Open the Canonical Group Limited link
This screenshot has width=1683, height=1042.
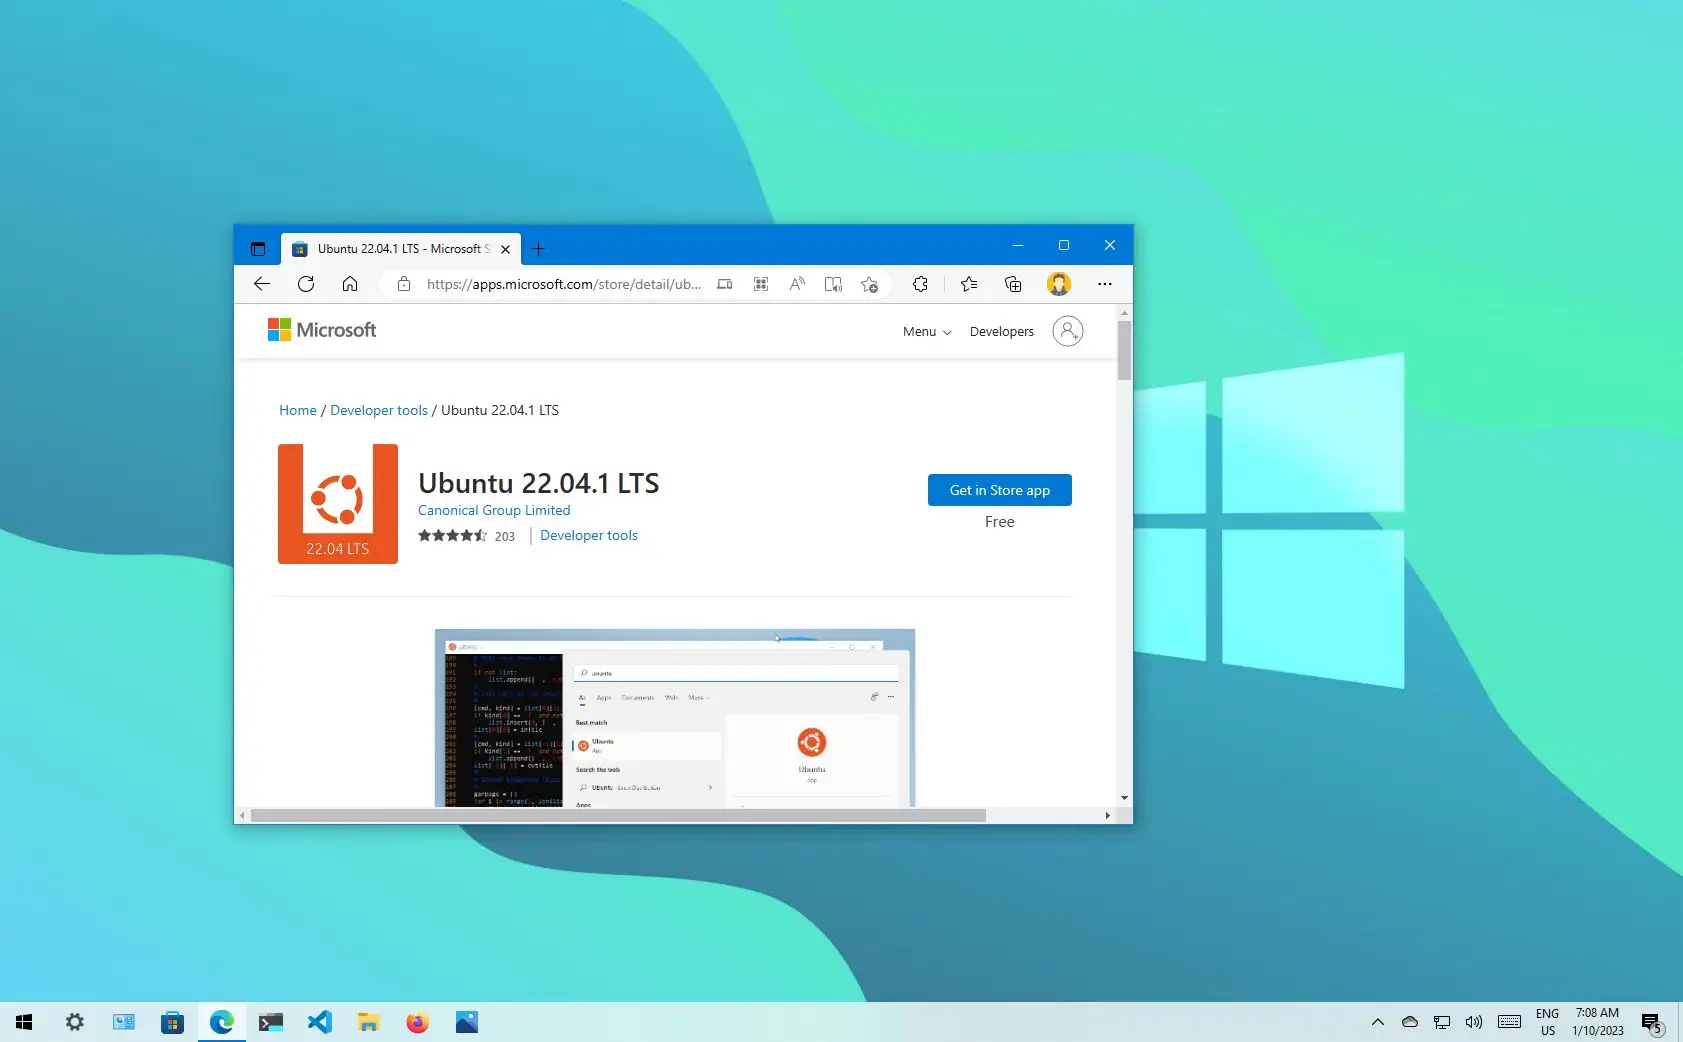click(x=494, y=510)
